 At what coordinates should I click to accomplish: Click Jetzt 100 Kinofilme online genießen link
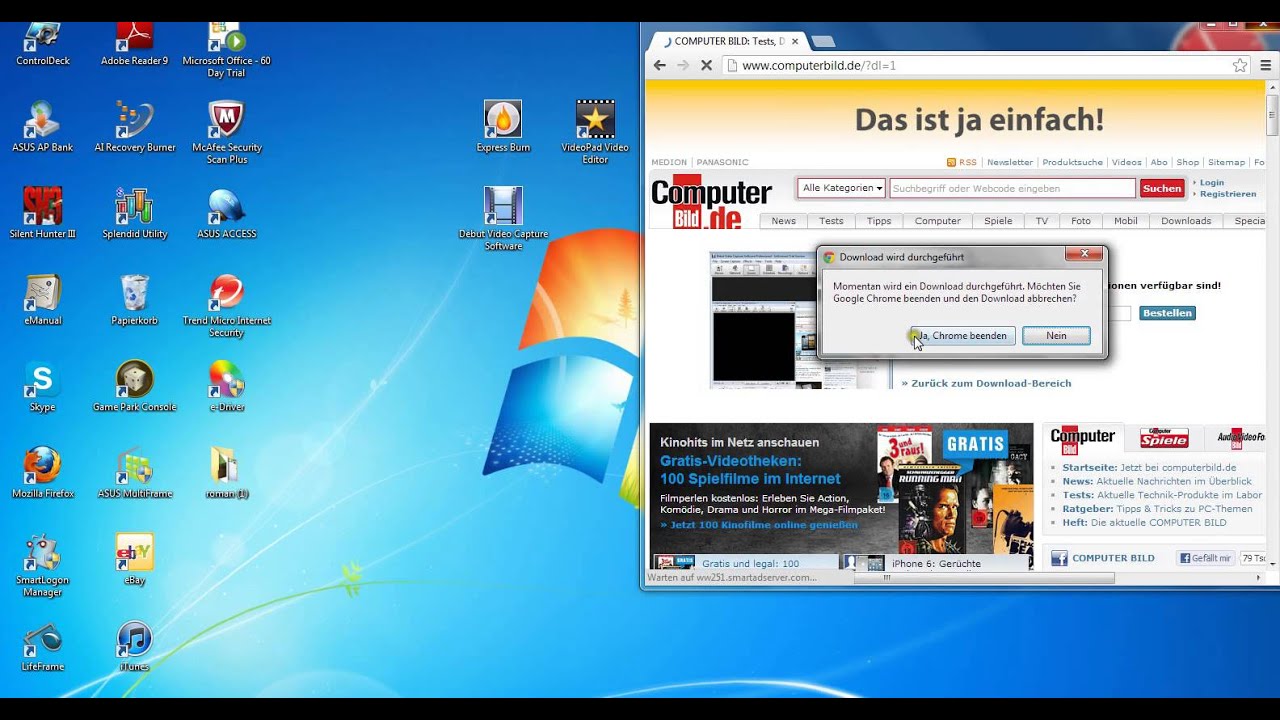pos(759,525)
